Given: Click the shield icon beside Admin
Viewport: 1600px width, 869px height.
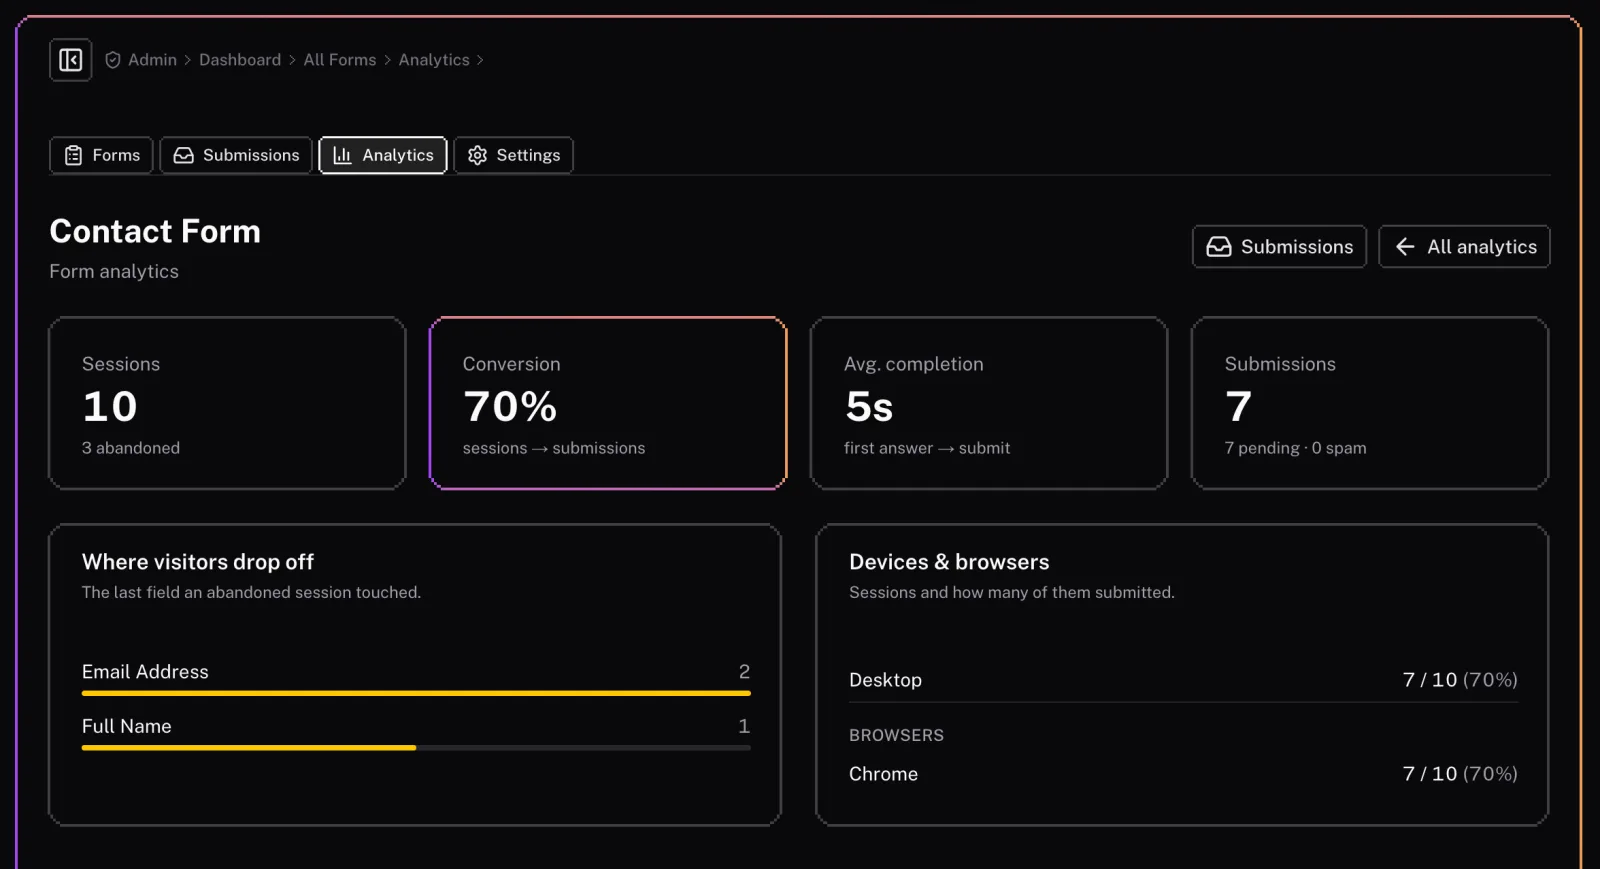Looking at the screenshot, I should pyautogui.click(x=113, y=60).
